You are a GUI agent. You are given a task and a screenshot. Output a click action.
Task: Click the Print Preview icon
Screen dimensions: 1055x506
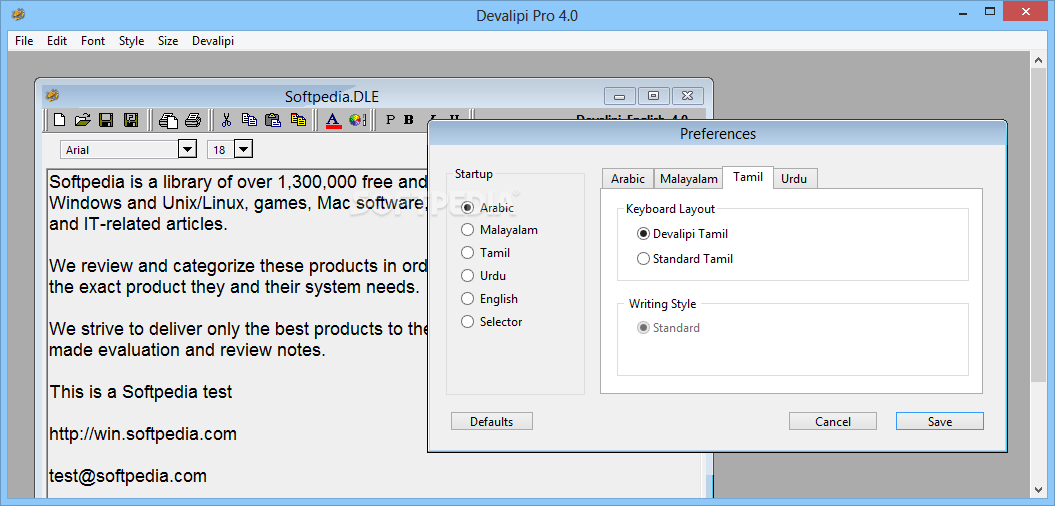[x=168, y=120]
